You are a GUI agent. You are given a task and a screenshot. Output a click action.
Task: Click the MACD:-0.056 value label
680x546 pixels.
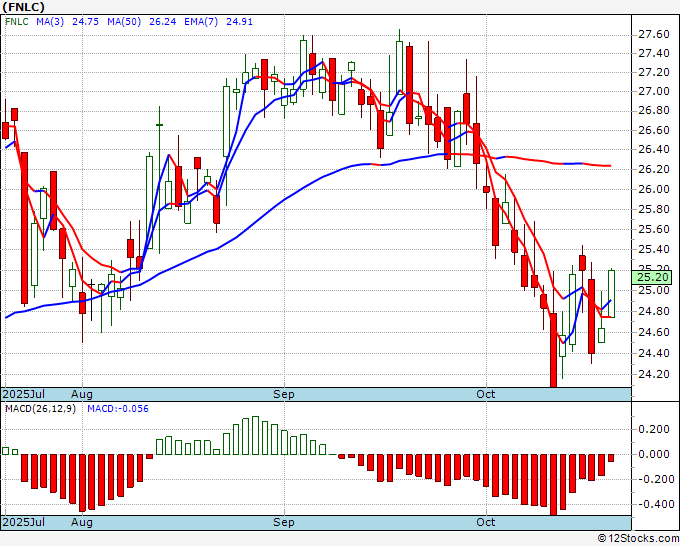(118, 409)
